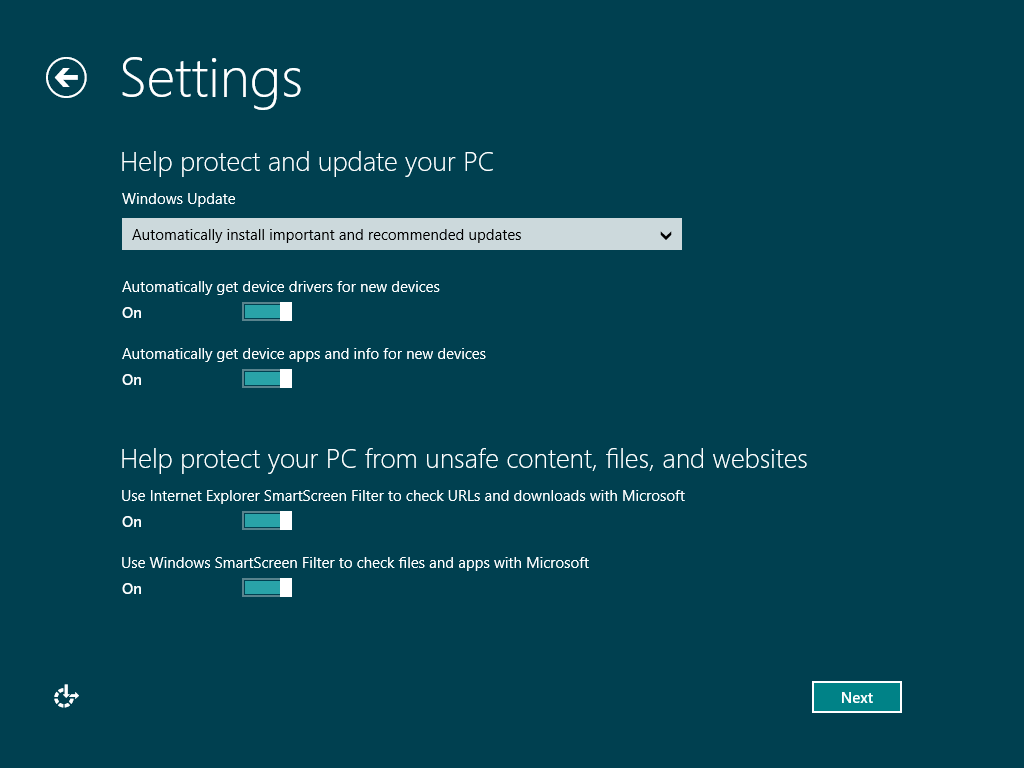
Task: Click the 'On' status under Windows SmartScreen
Action: 132,589
